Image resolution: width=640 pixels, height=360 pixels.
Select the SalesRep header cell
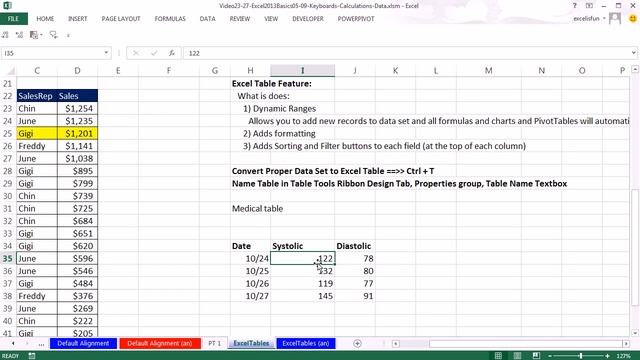click(37, 96)
